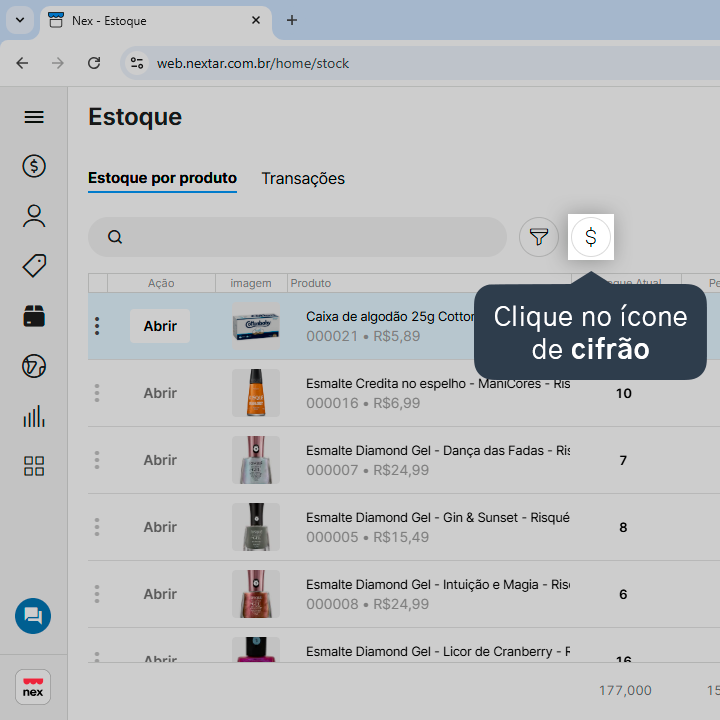Click the nex logo at the sidebar bottom

click(x=33, y=687)
